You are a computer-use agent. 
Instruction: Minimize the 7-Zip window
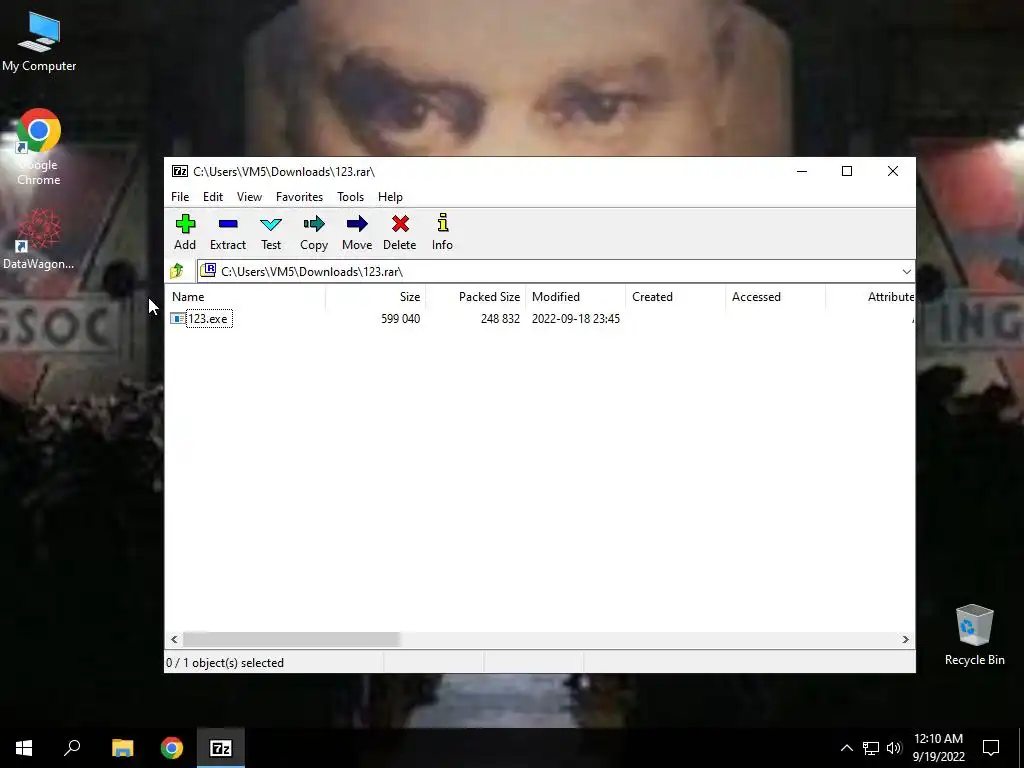click(x=802, y=171)
